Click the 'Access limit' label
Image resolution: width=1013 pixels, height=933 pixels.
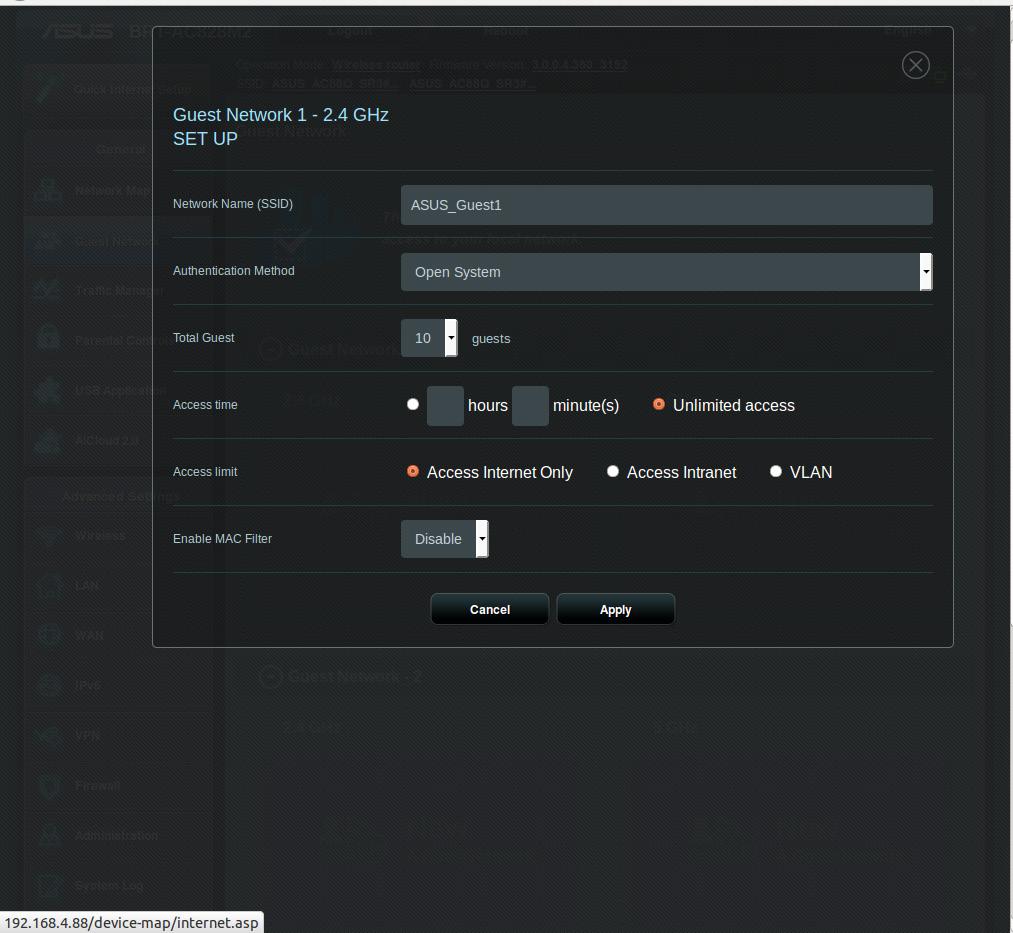(x=205, y=472)
